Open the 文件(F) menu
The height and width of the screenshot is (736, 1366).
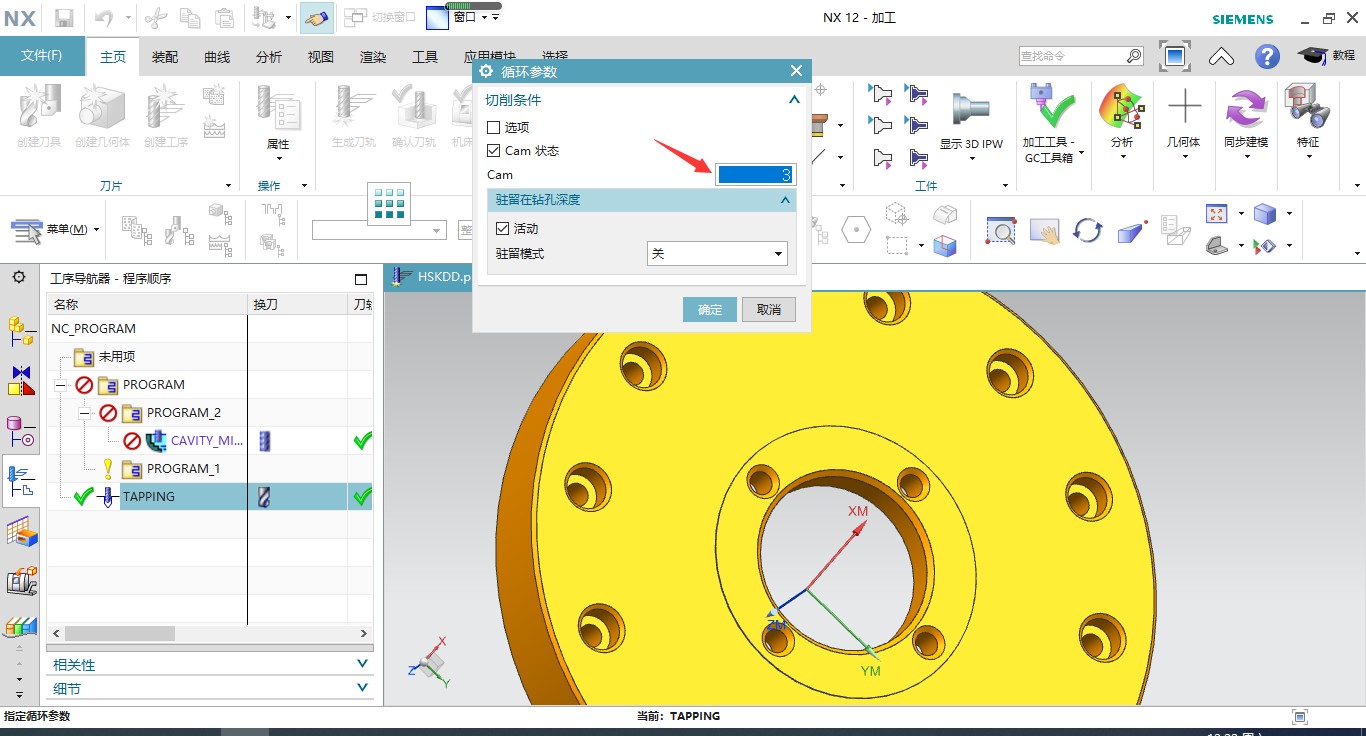pos(42,56)
